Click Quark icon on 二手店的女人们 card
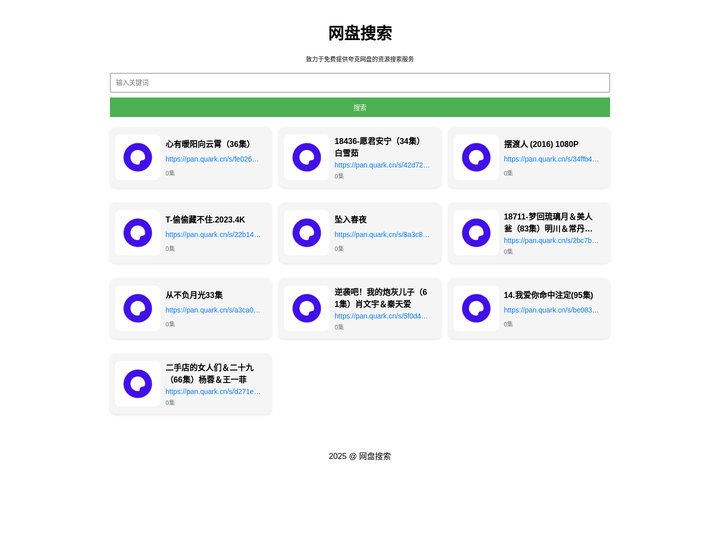The image size is (720, 540). click(138, 383)
